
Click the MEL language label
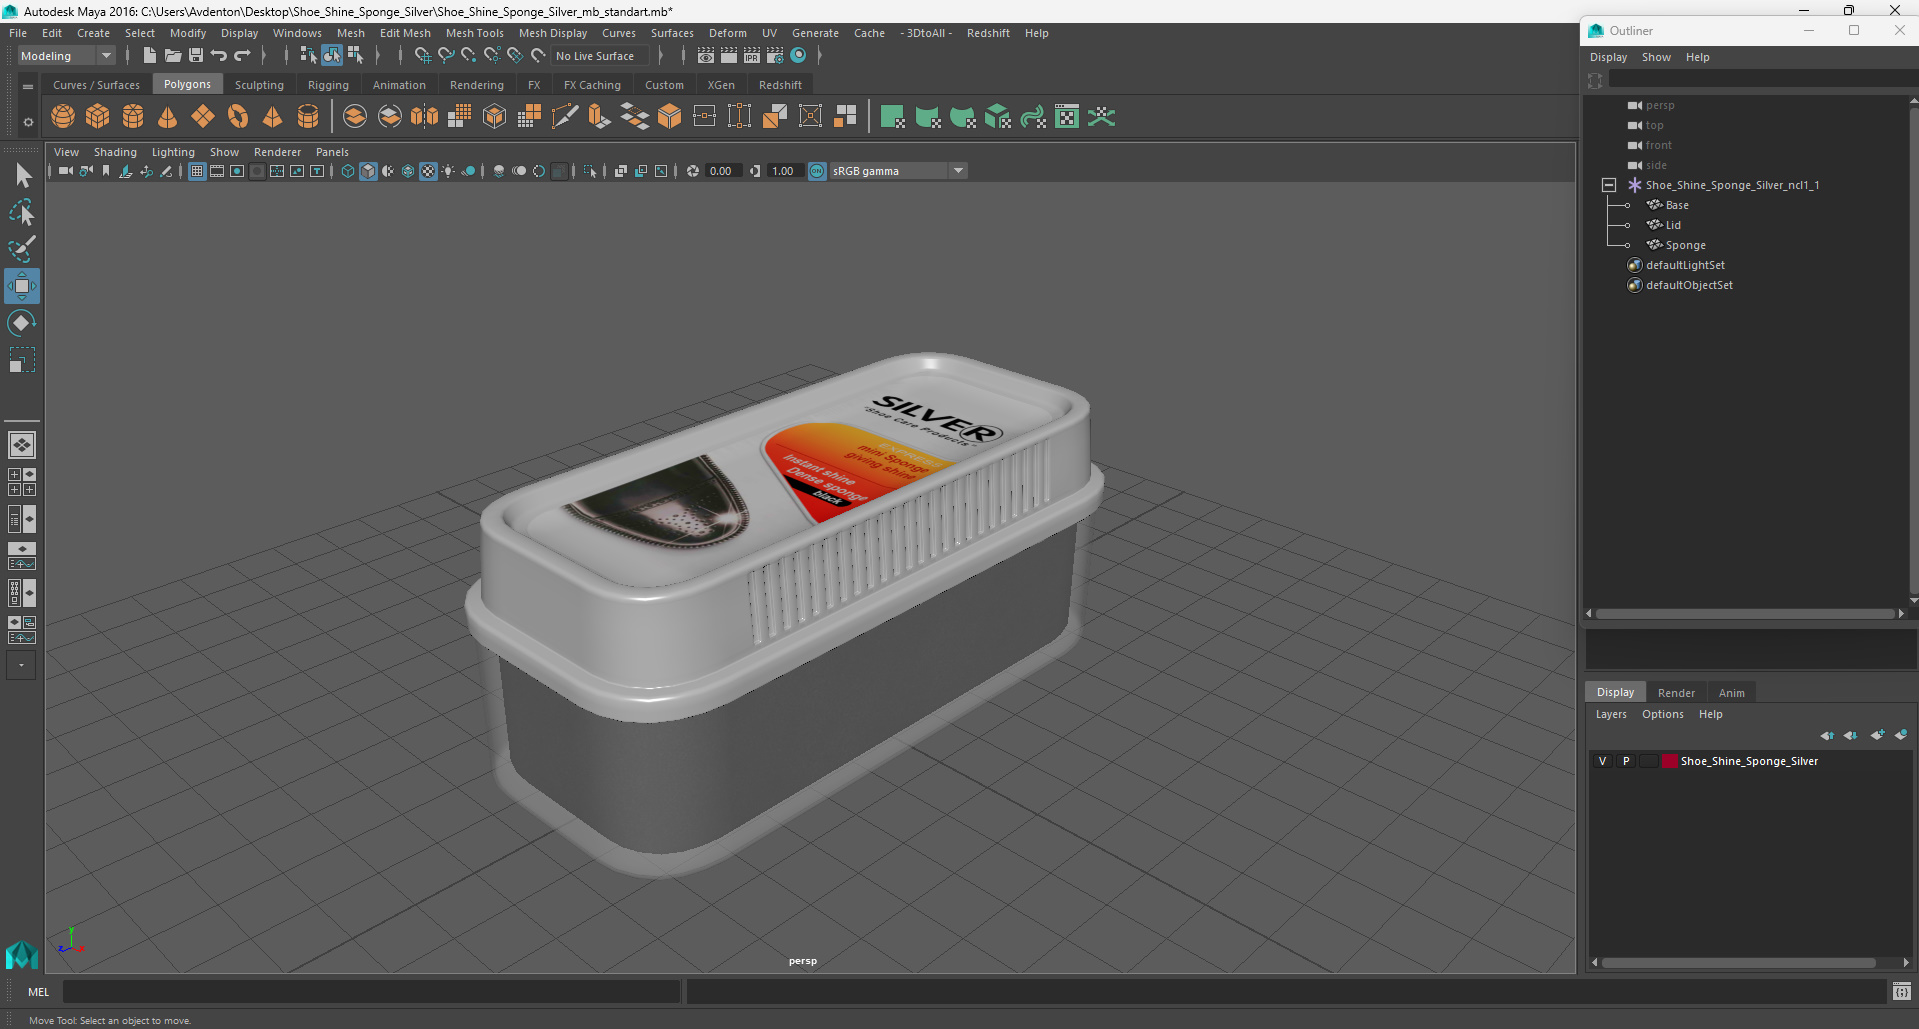point(38,992)
